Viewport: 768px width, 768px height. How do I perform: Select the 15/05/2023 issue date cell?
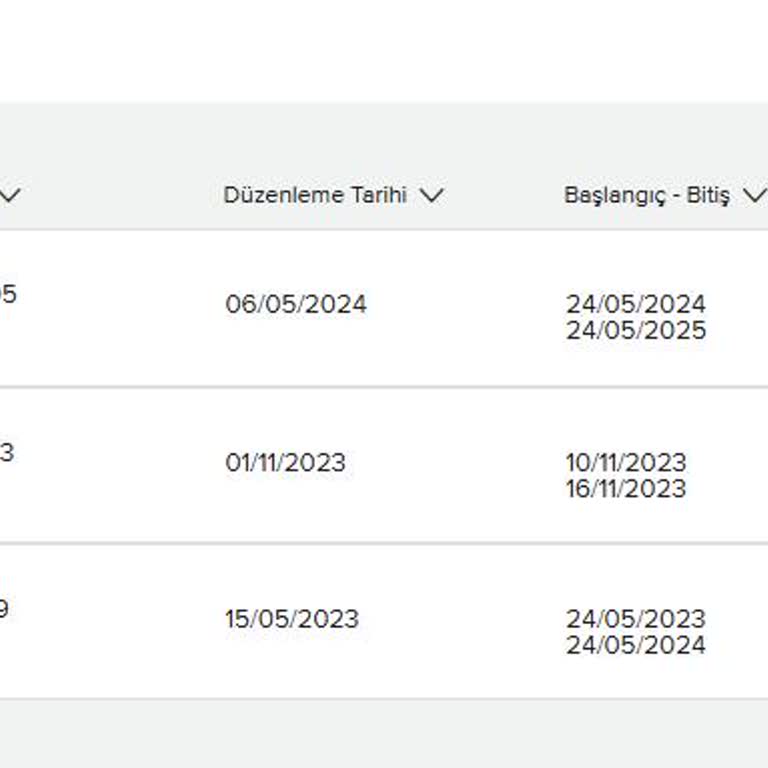click(291, 619)
